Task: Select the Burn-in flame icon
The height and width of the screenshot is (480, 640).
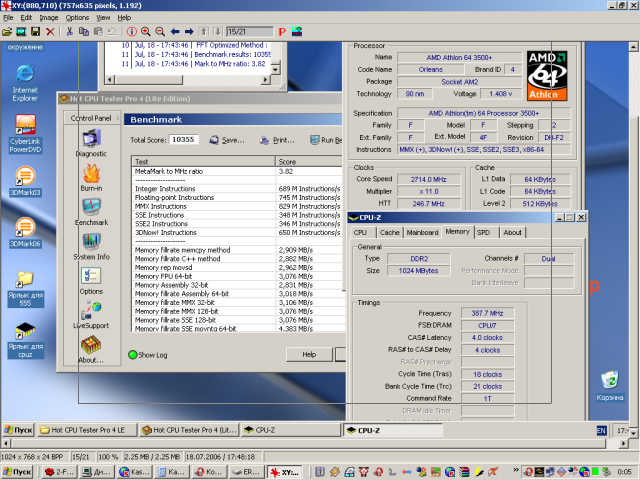Action: tap(90, 175)
